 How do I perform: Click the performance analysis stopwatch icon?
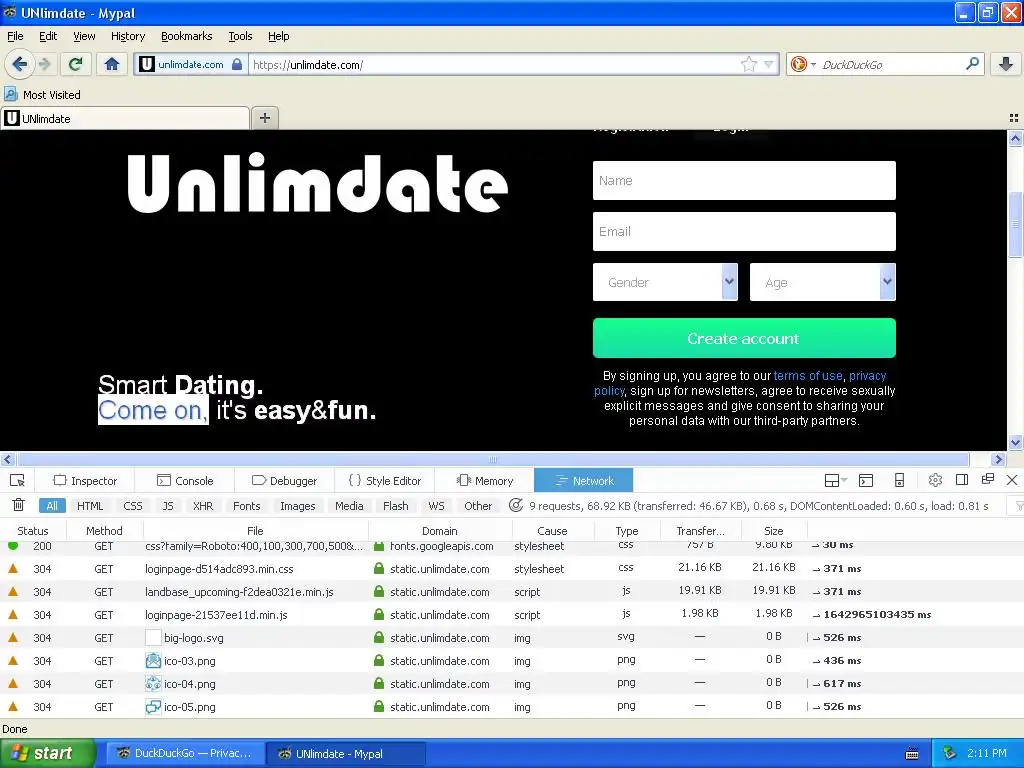[x=516, y=505]
